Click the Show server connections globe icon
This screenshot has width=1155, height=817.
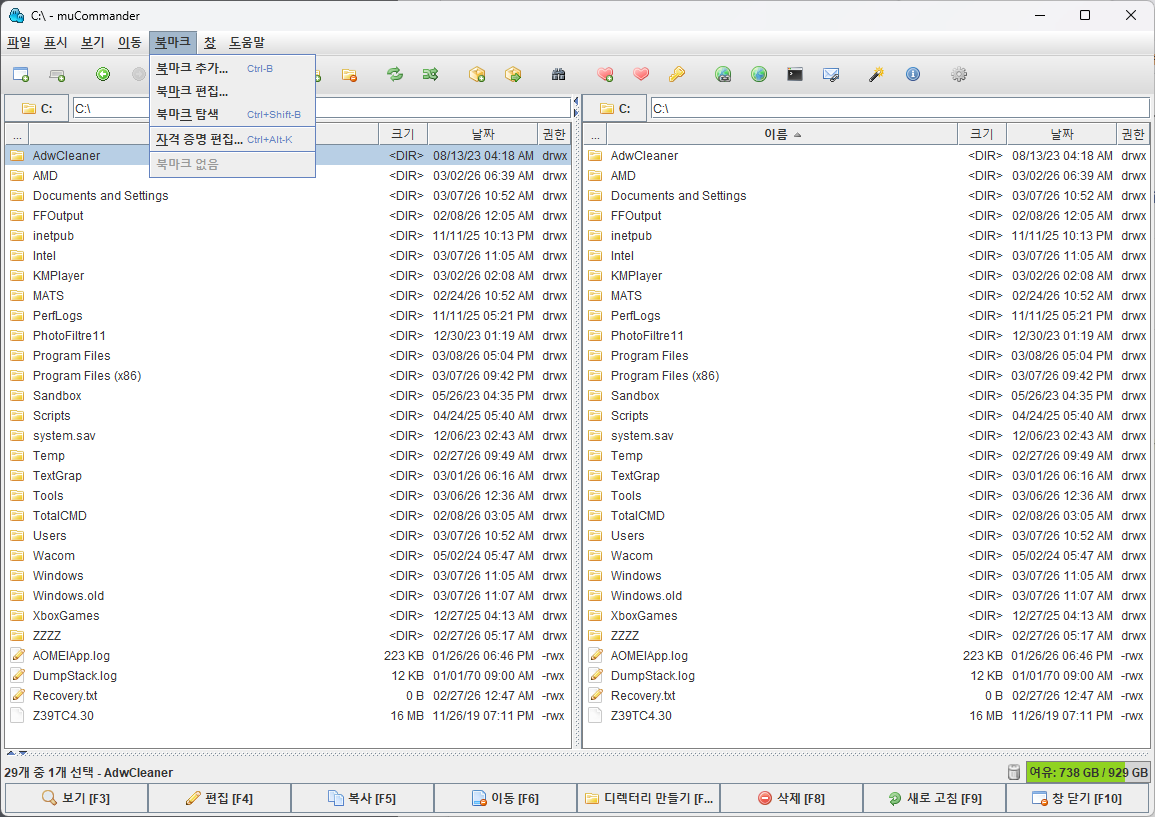point(759,74)
